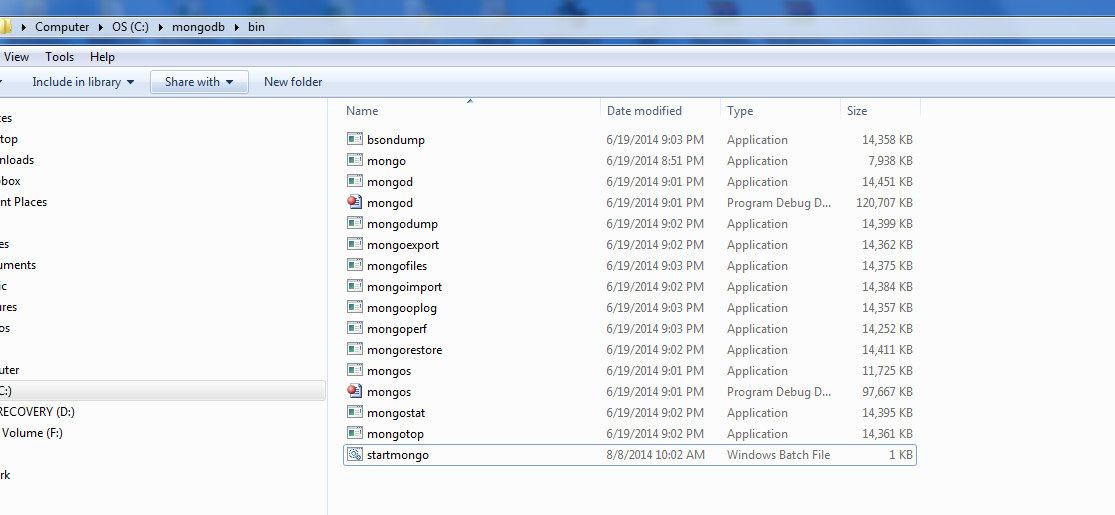Click the mongostat application icon
The image size is (1115, 515).
tap(355, 412)
